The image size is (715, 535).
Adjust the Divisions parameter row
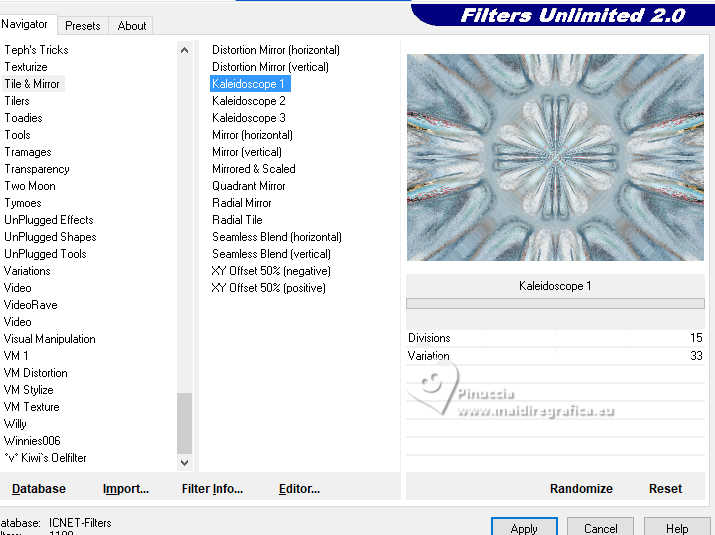(x=555, y=338)
